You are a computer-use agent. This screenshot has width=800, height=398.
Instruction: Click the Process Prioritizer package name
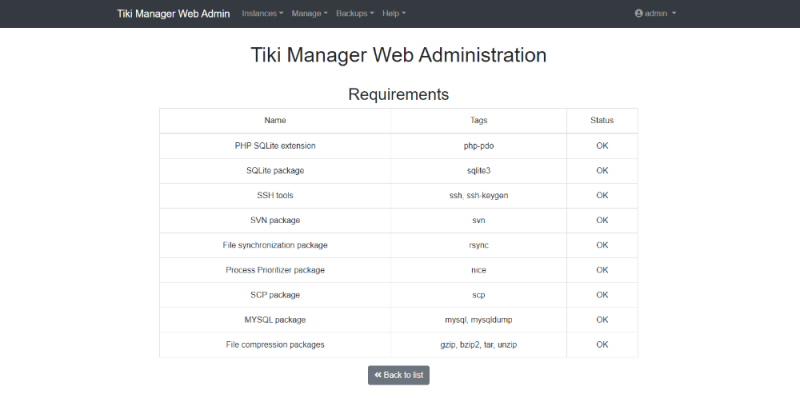pos(275,270)
